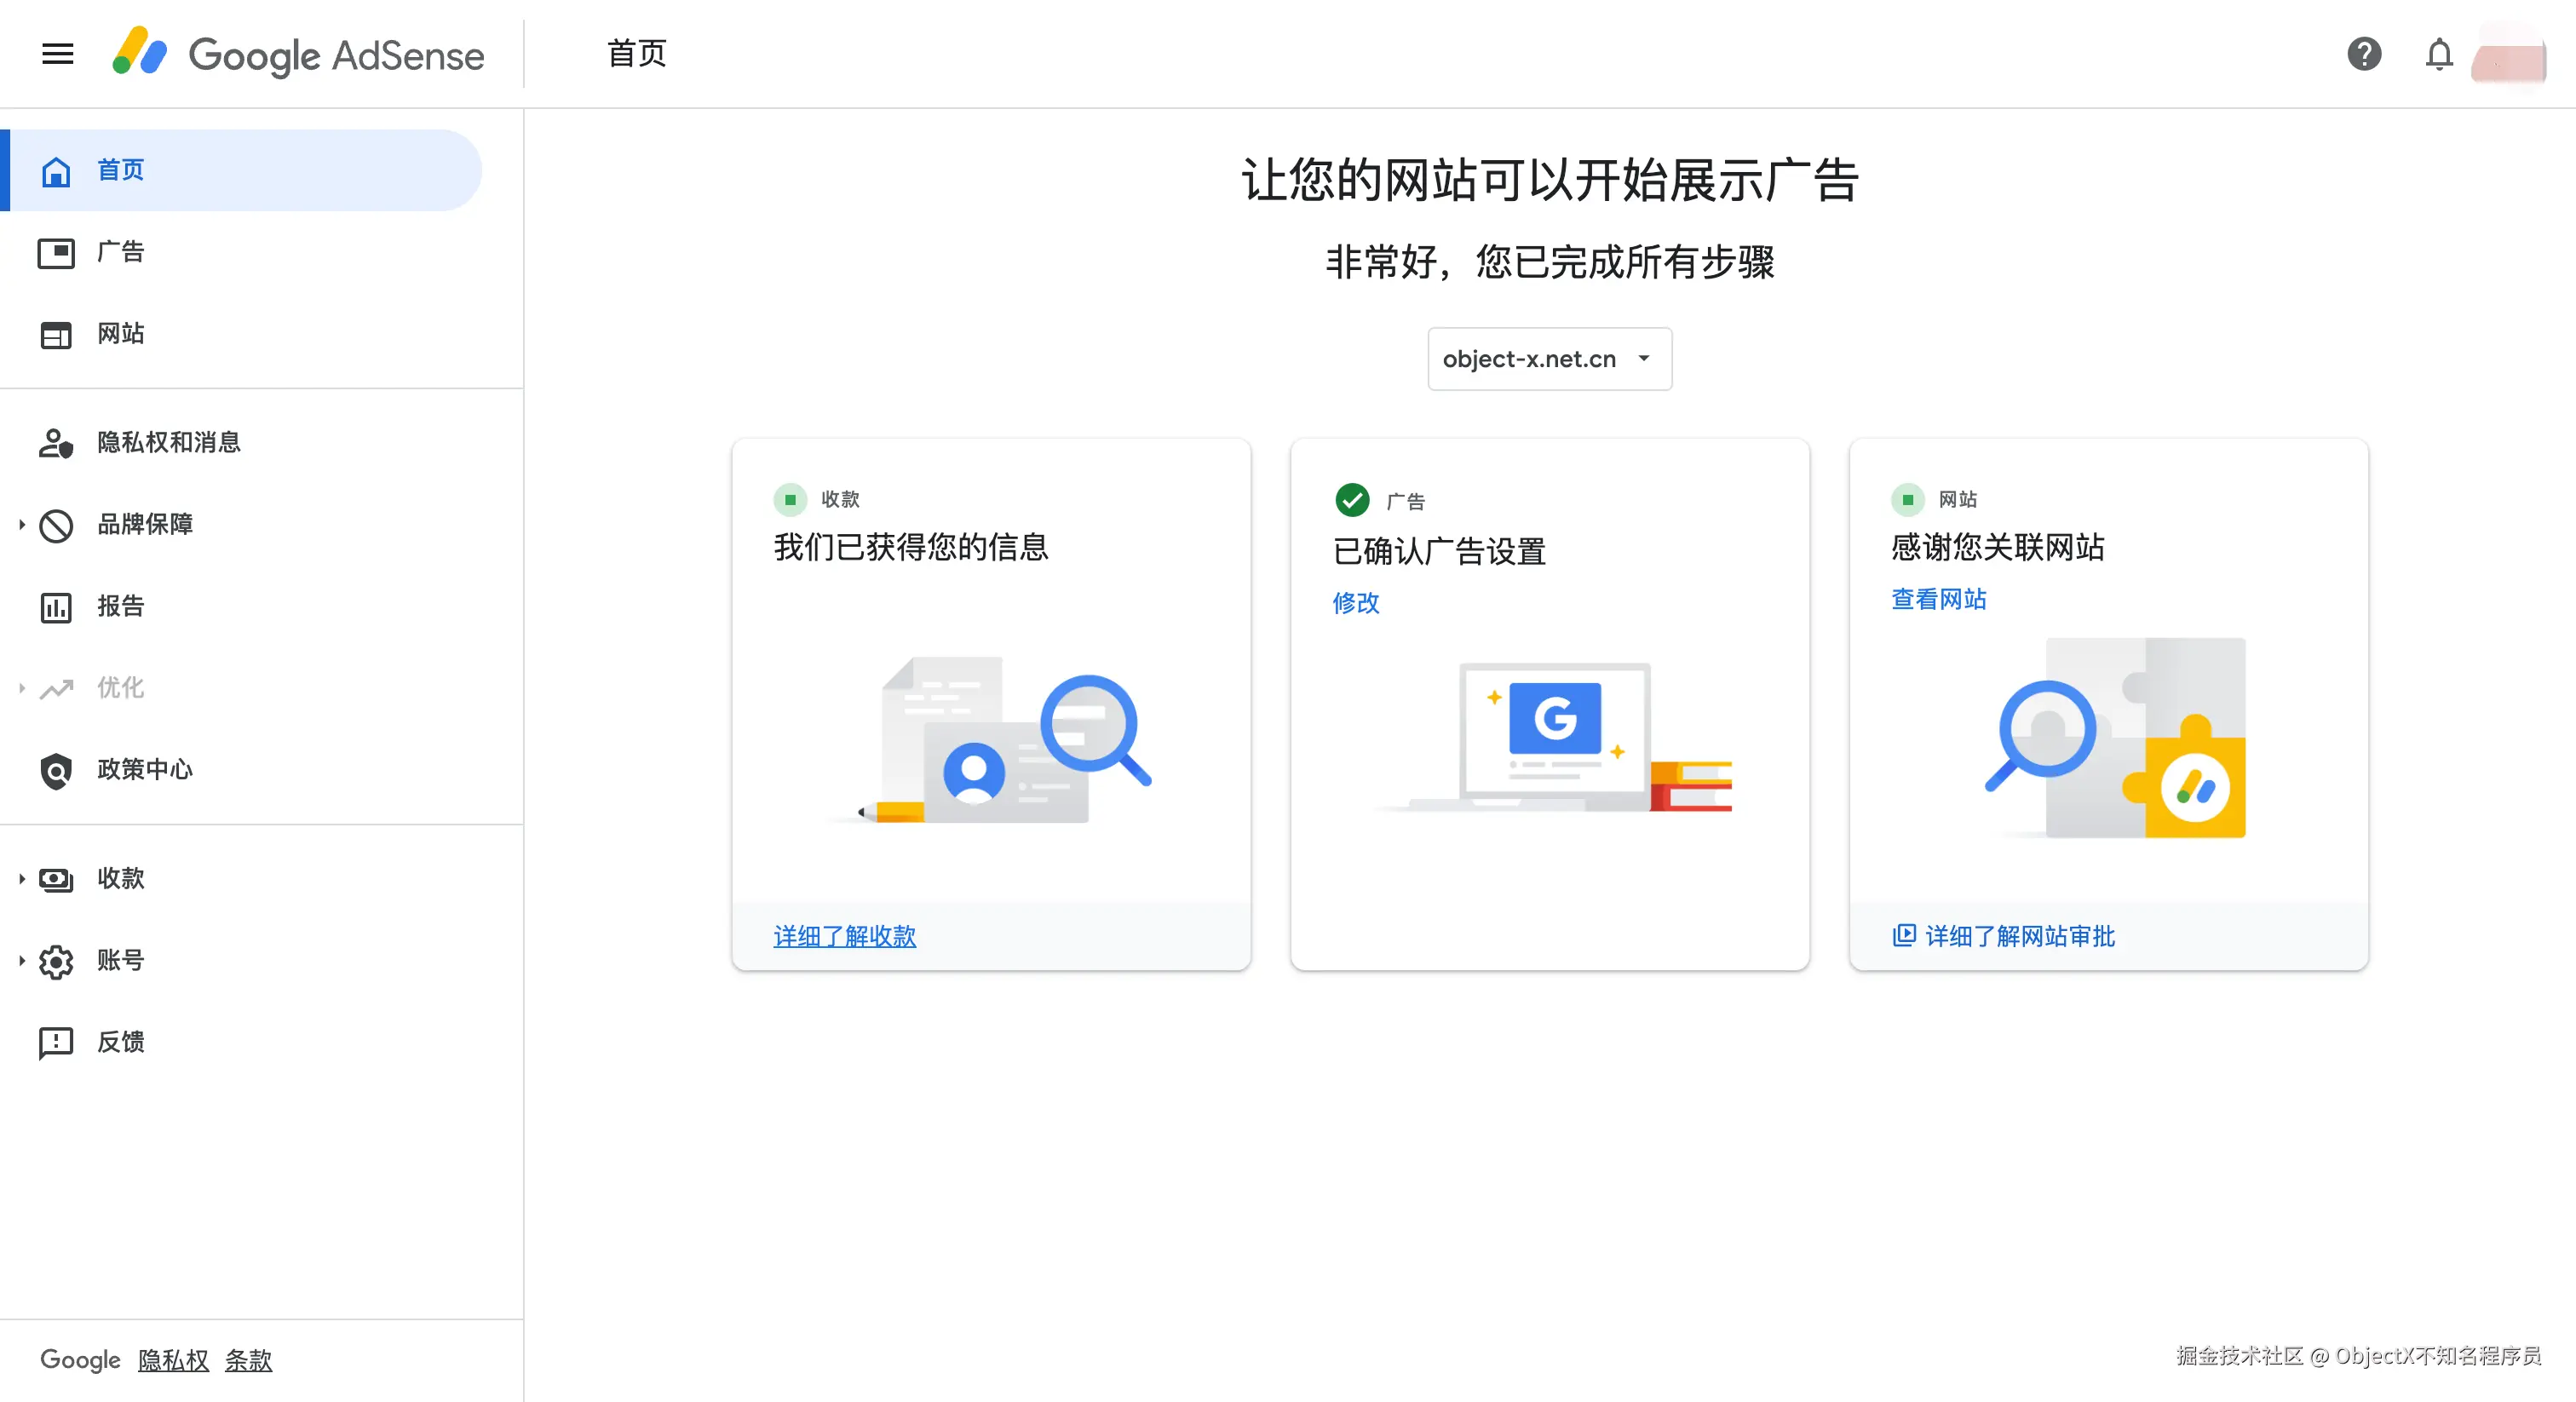Expand the 品牌保障 sidebar section
Image resolution: width=2576 pixels, height=1402 pixels.
click(x=21, y=524)
